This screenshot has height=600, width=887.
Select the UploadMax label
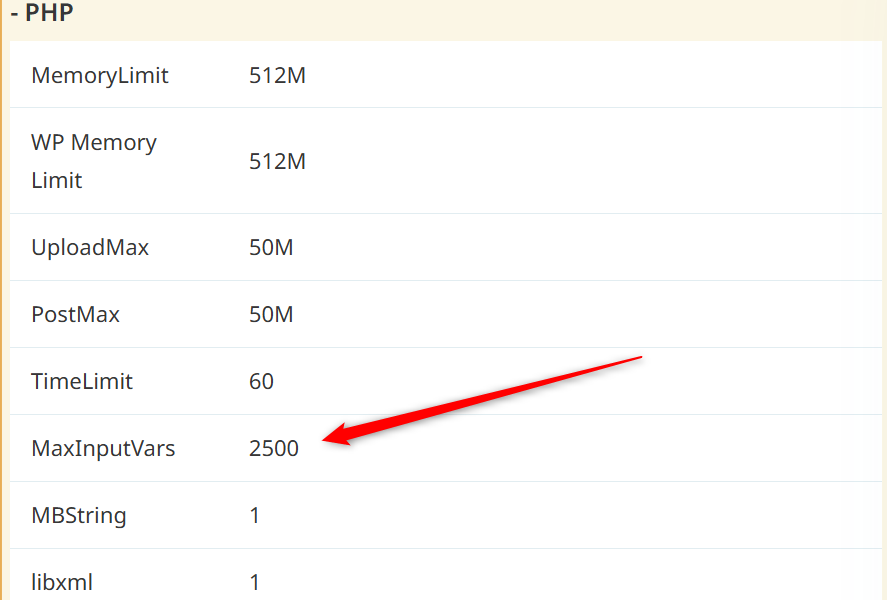click(x=90, y=247)
